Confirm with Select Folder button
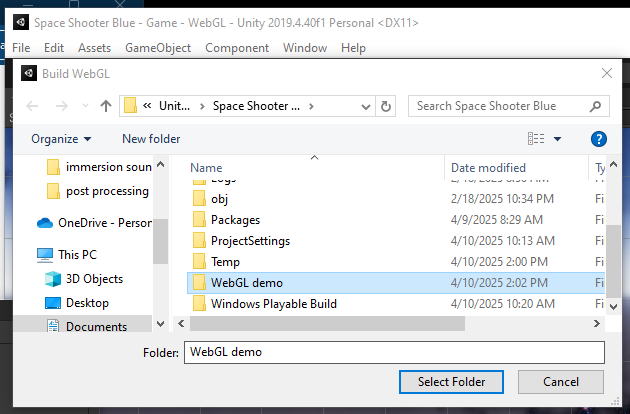This screenshot has height=414, width=630. pos(451,382)
